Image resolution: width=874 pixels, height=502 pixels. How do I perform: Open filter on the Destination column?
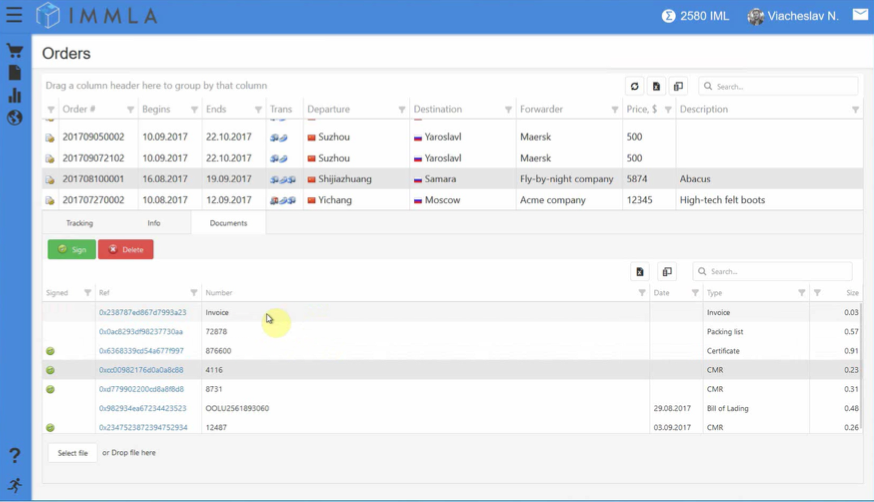[x=508, y=110]
